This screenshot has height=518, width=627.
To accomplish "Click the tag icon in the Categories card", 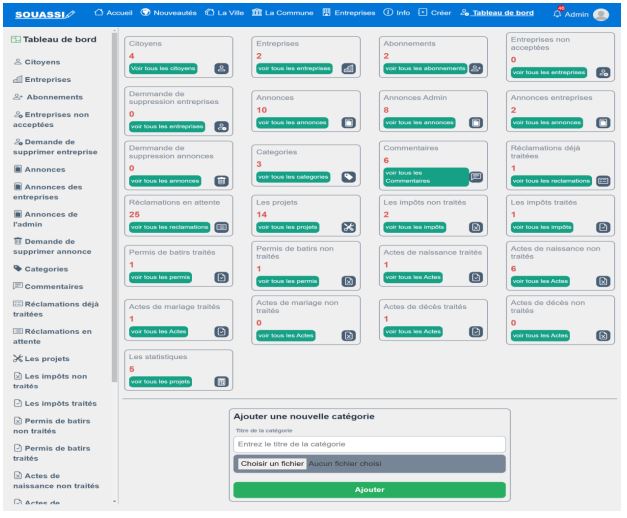I will pyautogui.click(x=348, y=176).
